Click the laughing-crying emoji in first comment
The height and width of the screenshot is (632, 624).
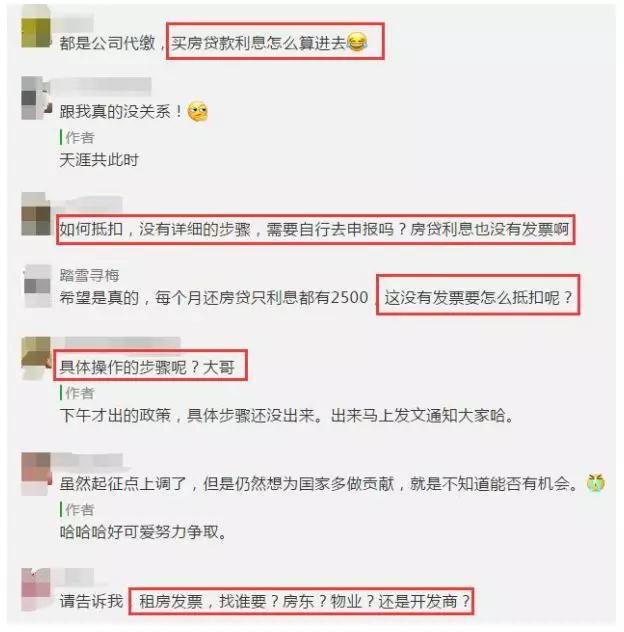click(x=357, y=42)
